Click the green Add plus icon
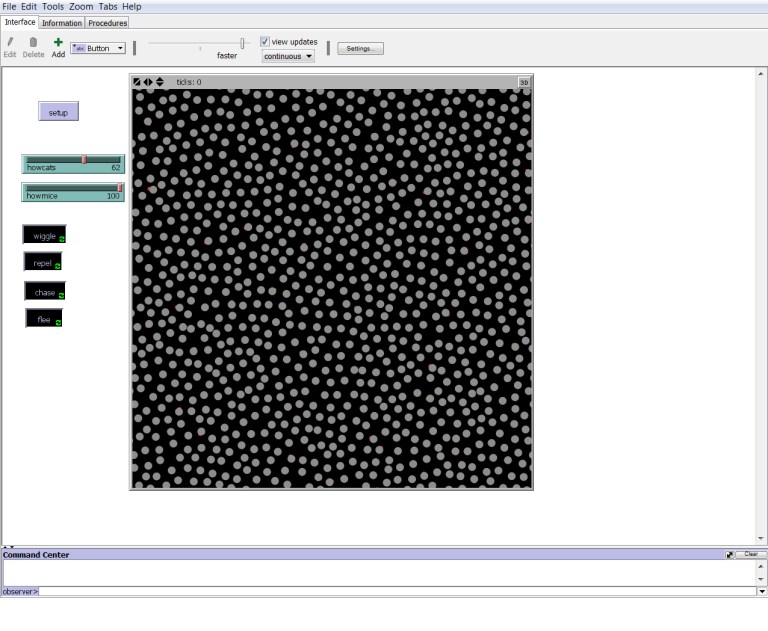Viewport: 768px width, 631px height. pyautogui.click(x=58, y=42)
